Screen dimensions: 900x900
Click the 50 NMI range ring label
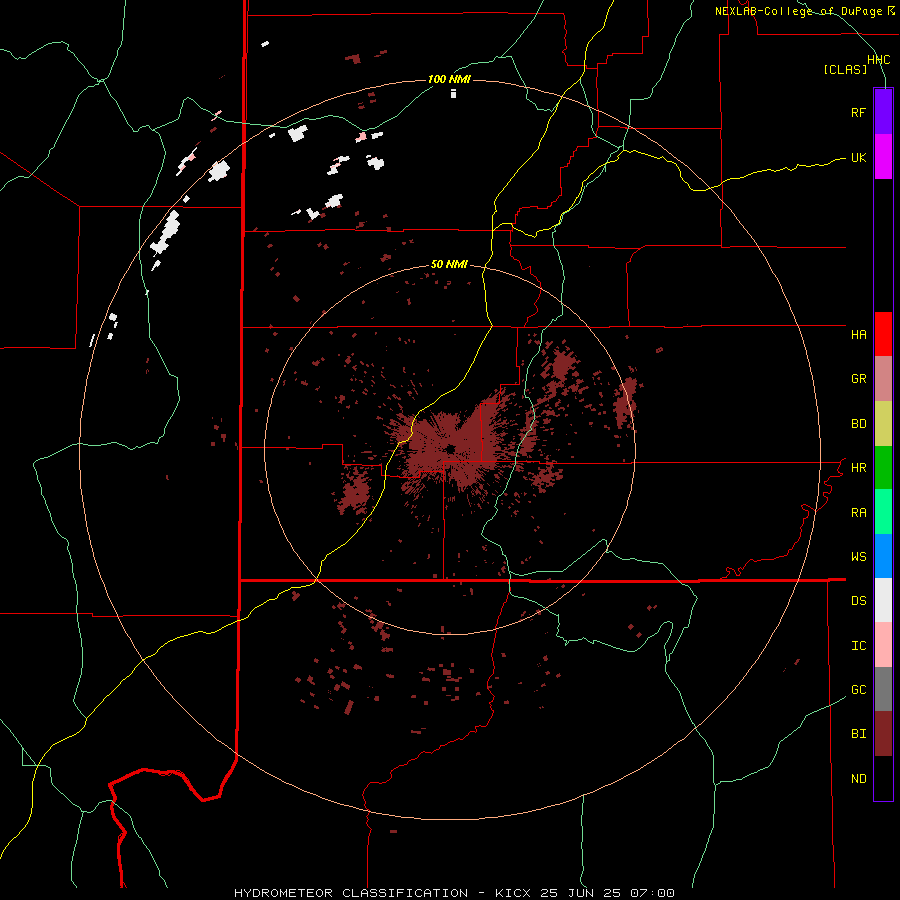pos(449,265)
